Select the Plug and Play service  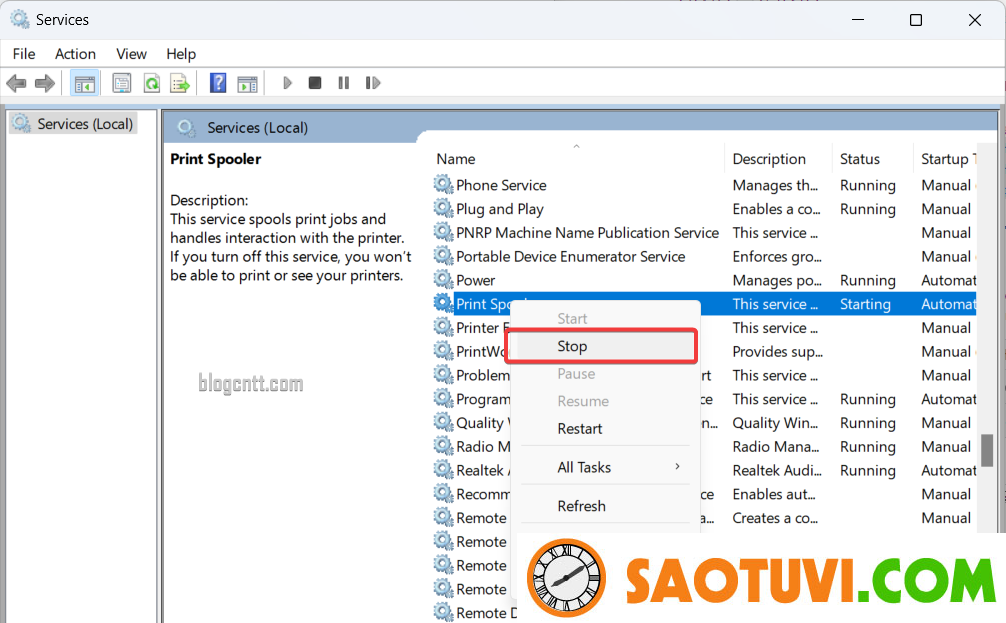click(499, 209)
